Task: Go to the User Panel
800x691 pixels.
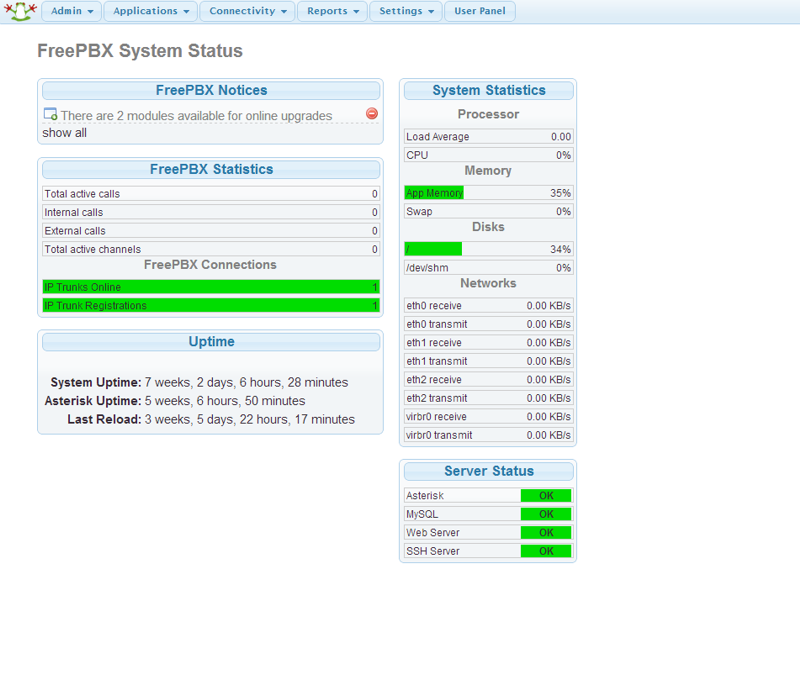Action: coord(480,11)
